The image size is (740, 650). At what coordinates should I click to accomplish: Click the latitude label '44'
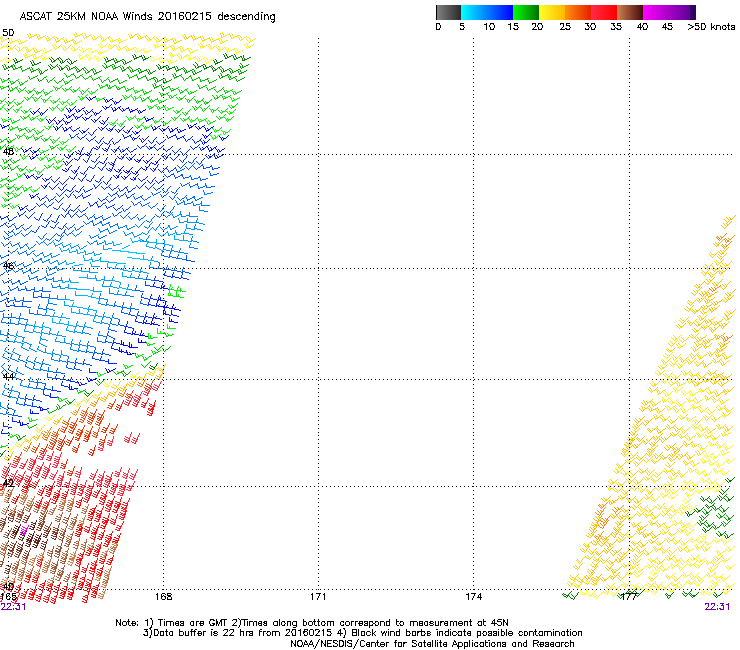tap(8, 377)
